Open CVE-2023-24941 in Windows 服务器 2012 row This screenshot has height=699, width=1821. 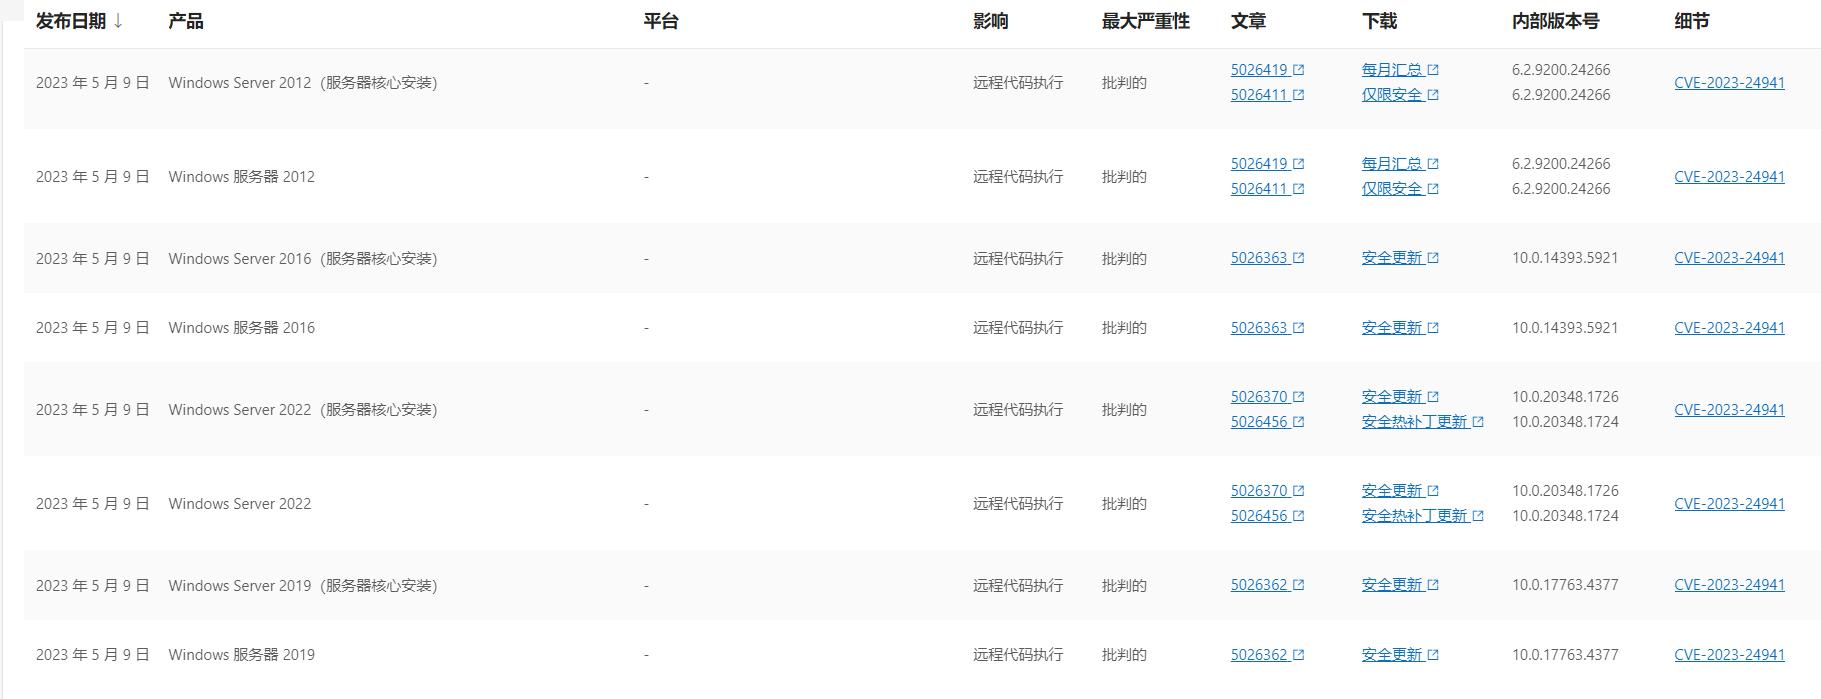point(1729,177)
